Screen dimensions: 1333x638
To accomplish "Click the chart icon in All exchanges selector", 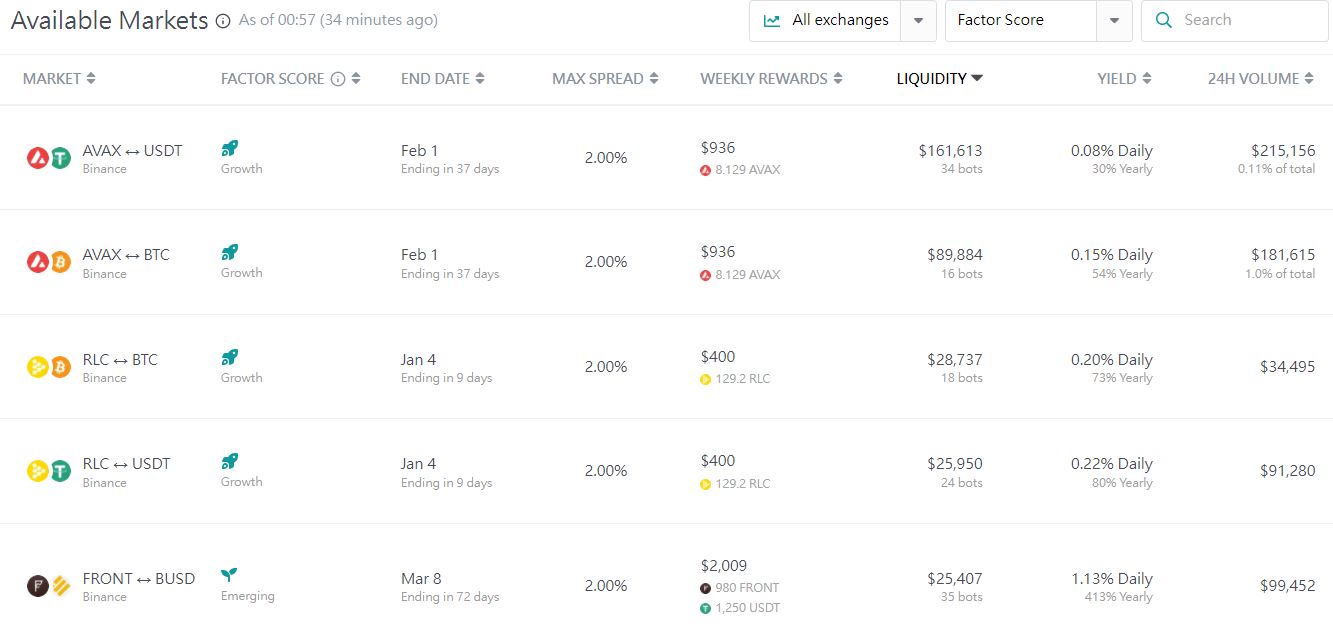I will [772, 20].
